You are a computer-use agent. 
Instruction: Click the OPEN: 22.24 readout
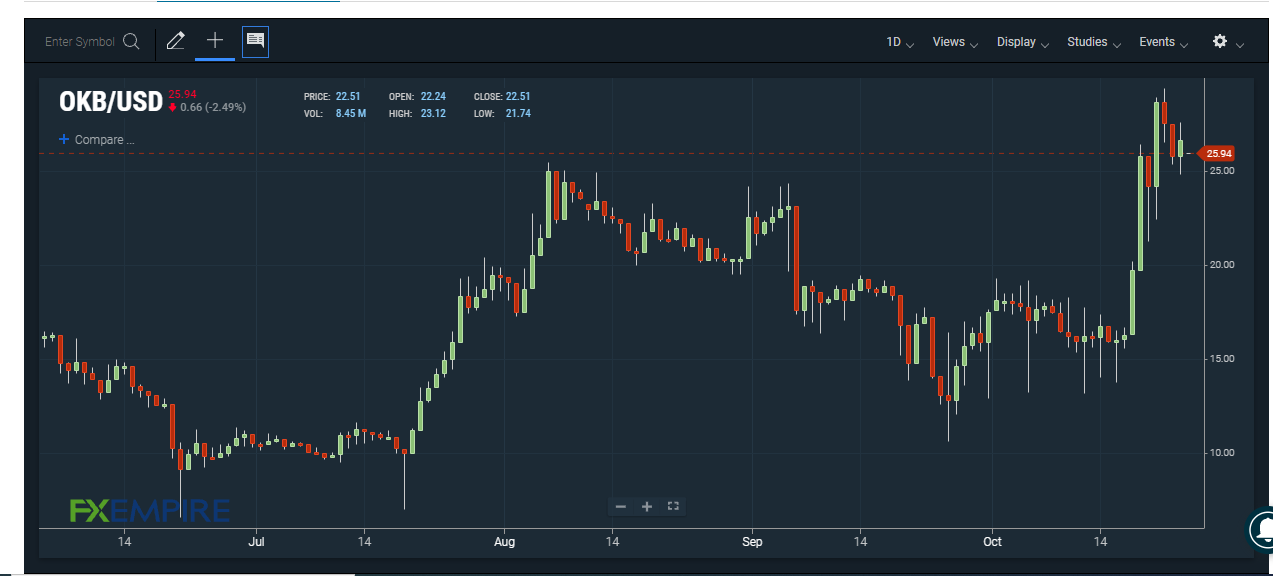tap(417, 97)
